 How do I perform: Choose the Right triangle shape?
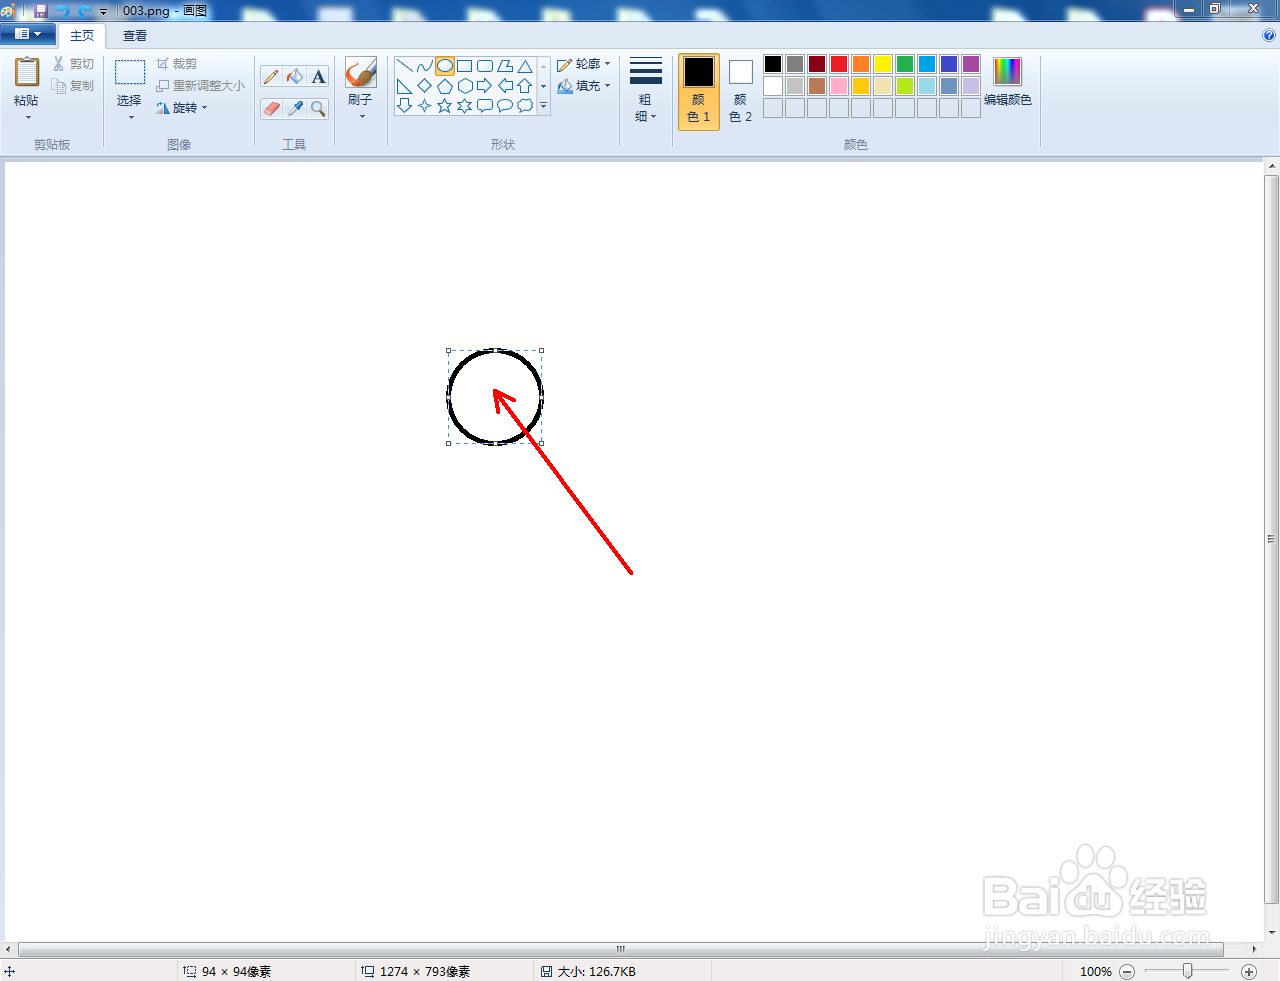tap(405, 86)
